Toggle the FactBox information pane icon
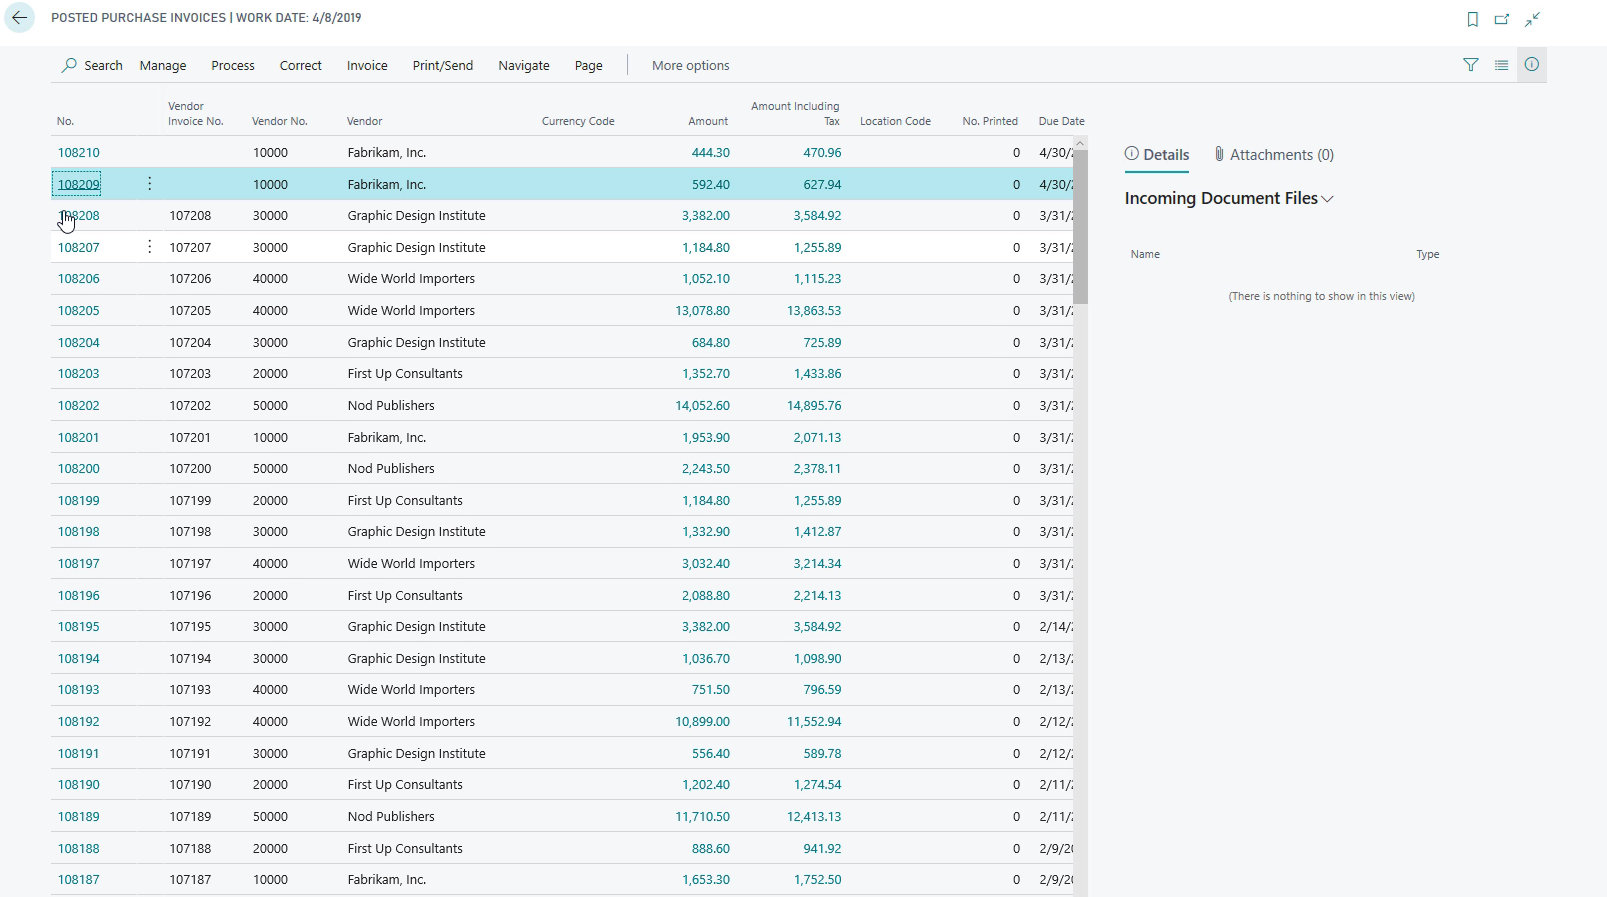The width and height of the screenshot is (1607, 897). (1531, 65)
